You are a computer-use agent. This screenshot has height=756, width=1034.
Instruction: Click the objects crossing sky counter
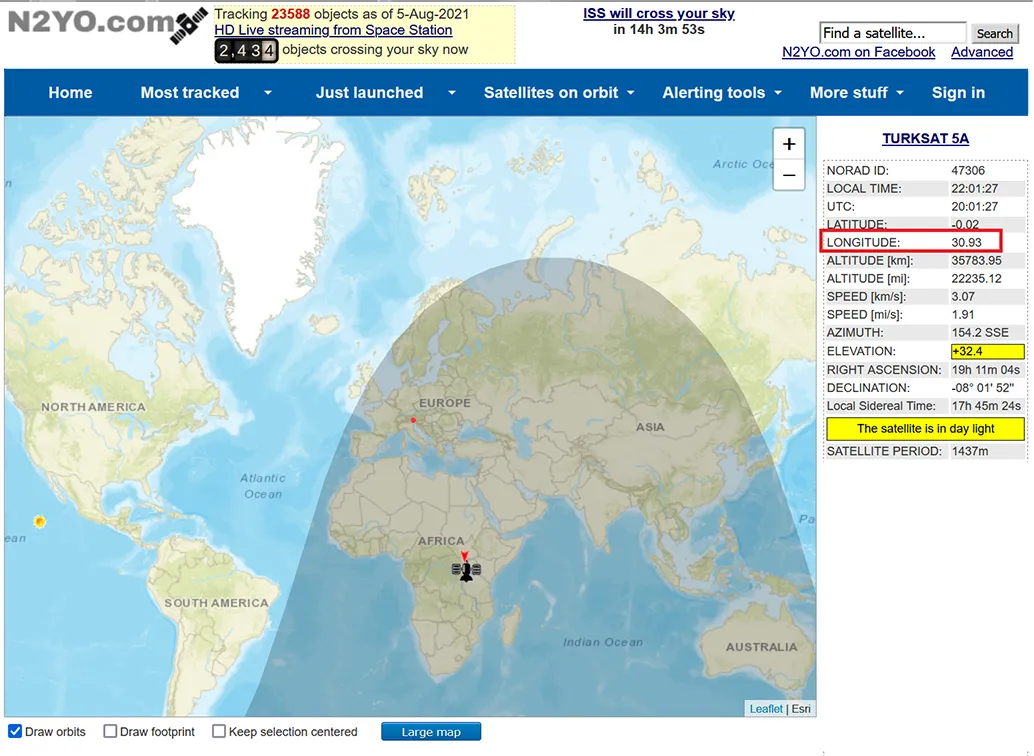(x=246, y=50)
